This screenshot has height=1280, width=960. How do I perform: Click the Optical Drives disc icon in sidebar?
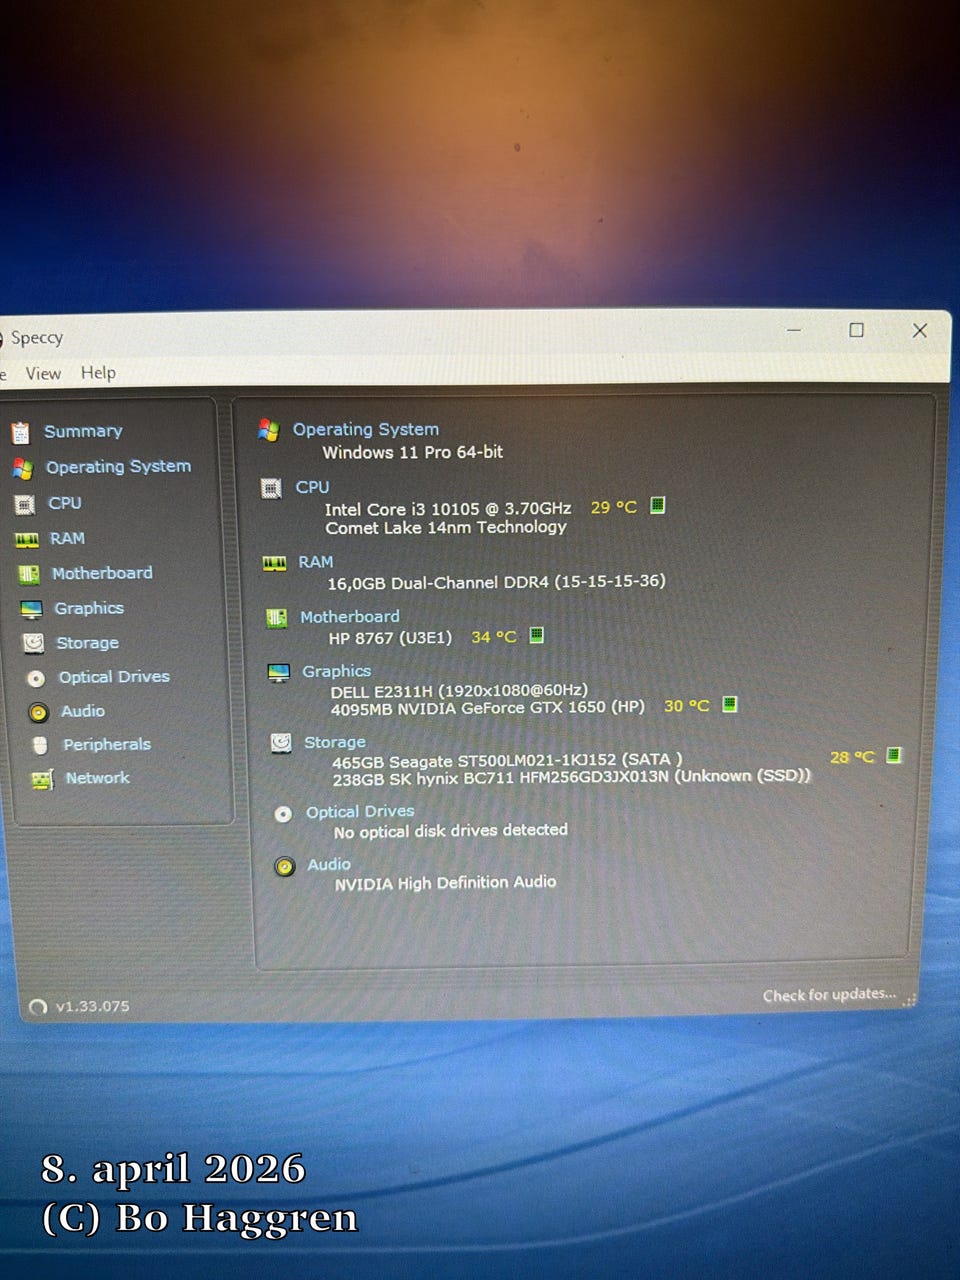pyautogui.click(x=36, y=678)
